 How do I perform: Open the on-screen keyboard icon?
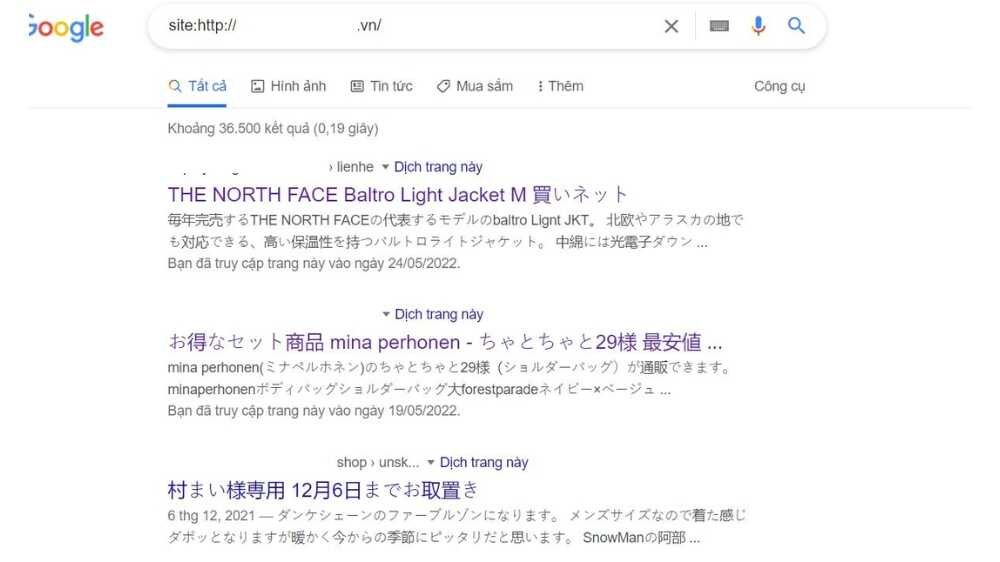coord(719,26)
